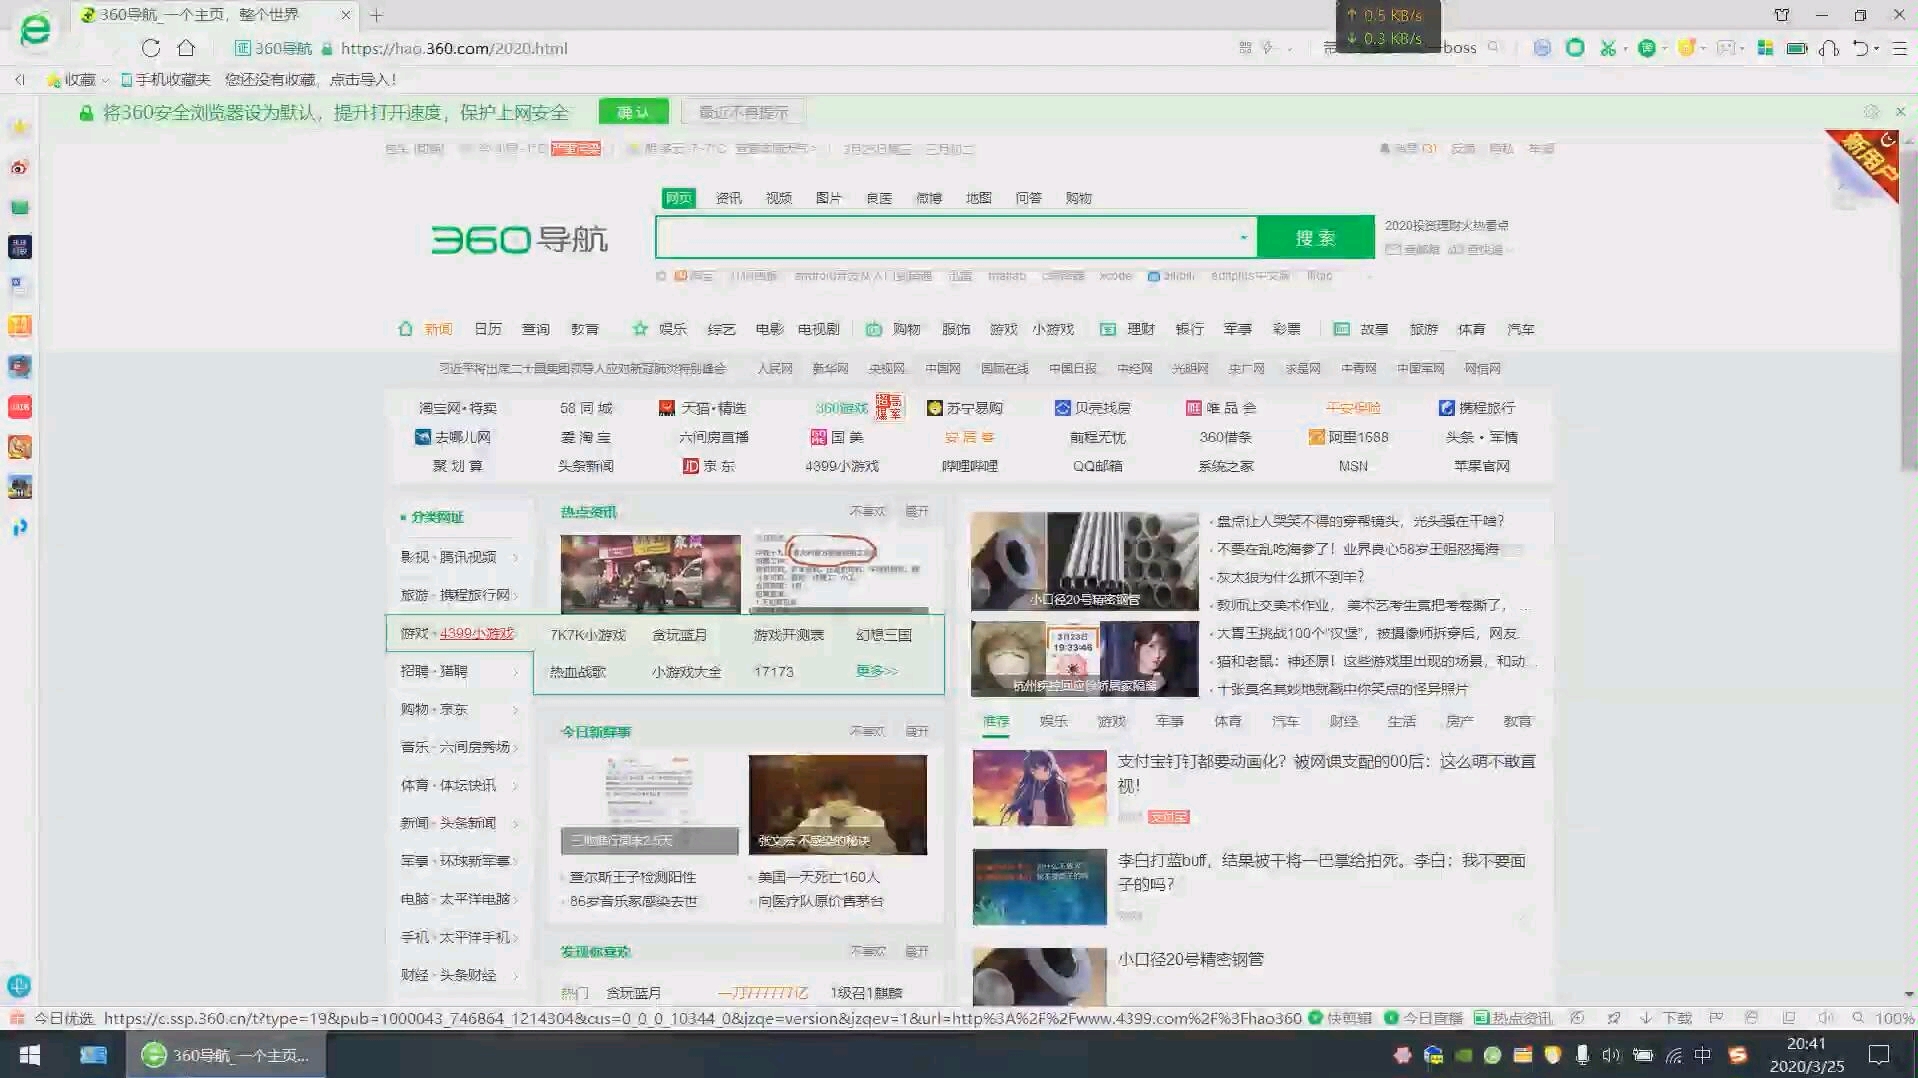The width and height of the screenshot is (1918, 1078).
Task: Click the 手机收藏夹 bookmark
Action: (166, 80)
